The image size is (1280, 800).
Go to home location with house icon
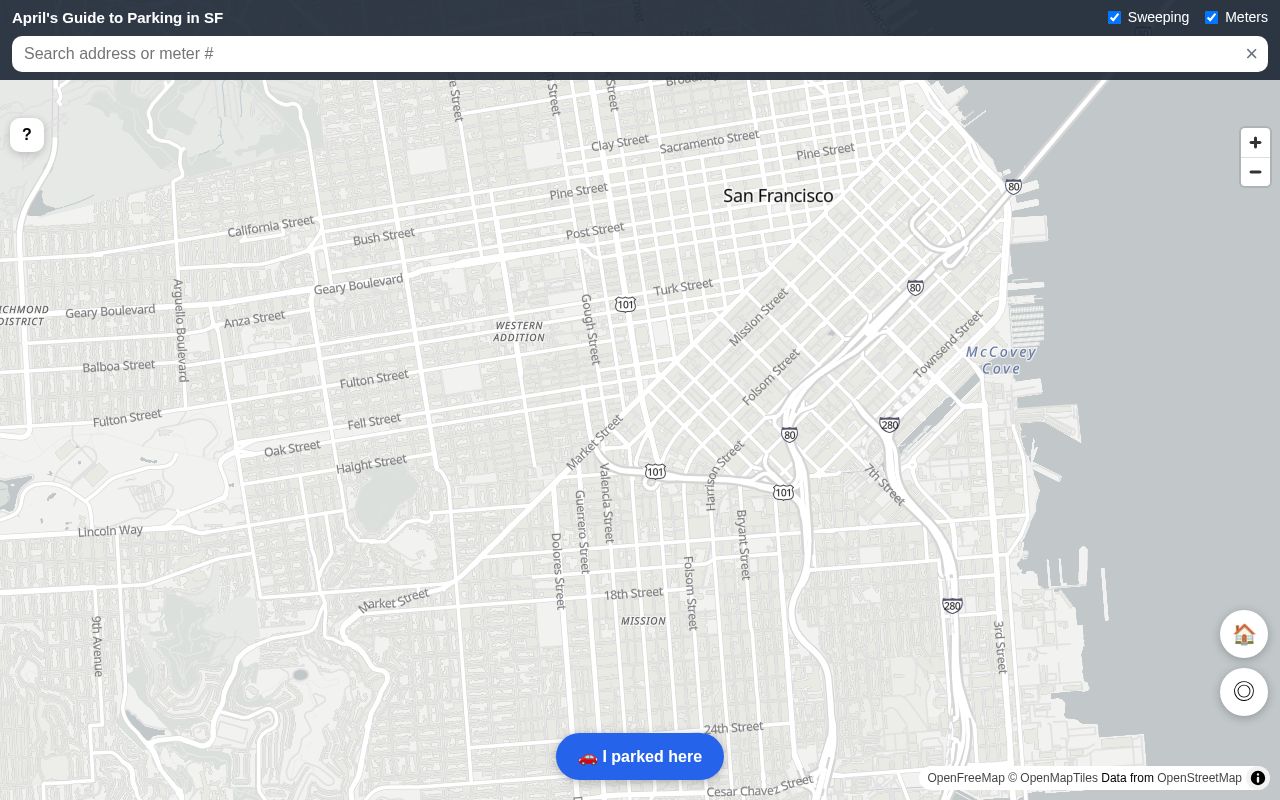coord(1244,634)
